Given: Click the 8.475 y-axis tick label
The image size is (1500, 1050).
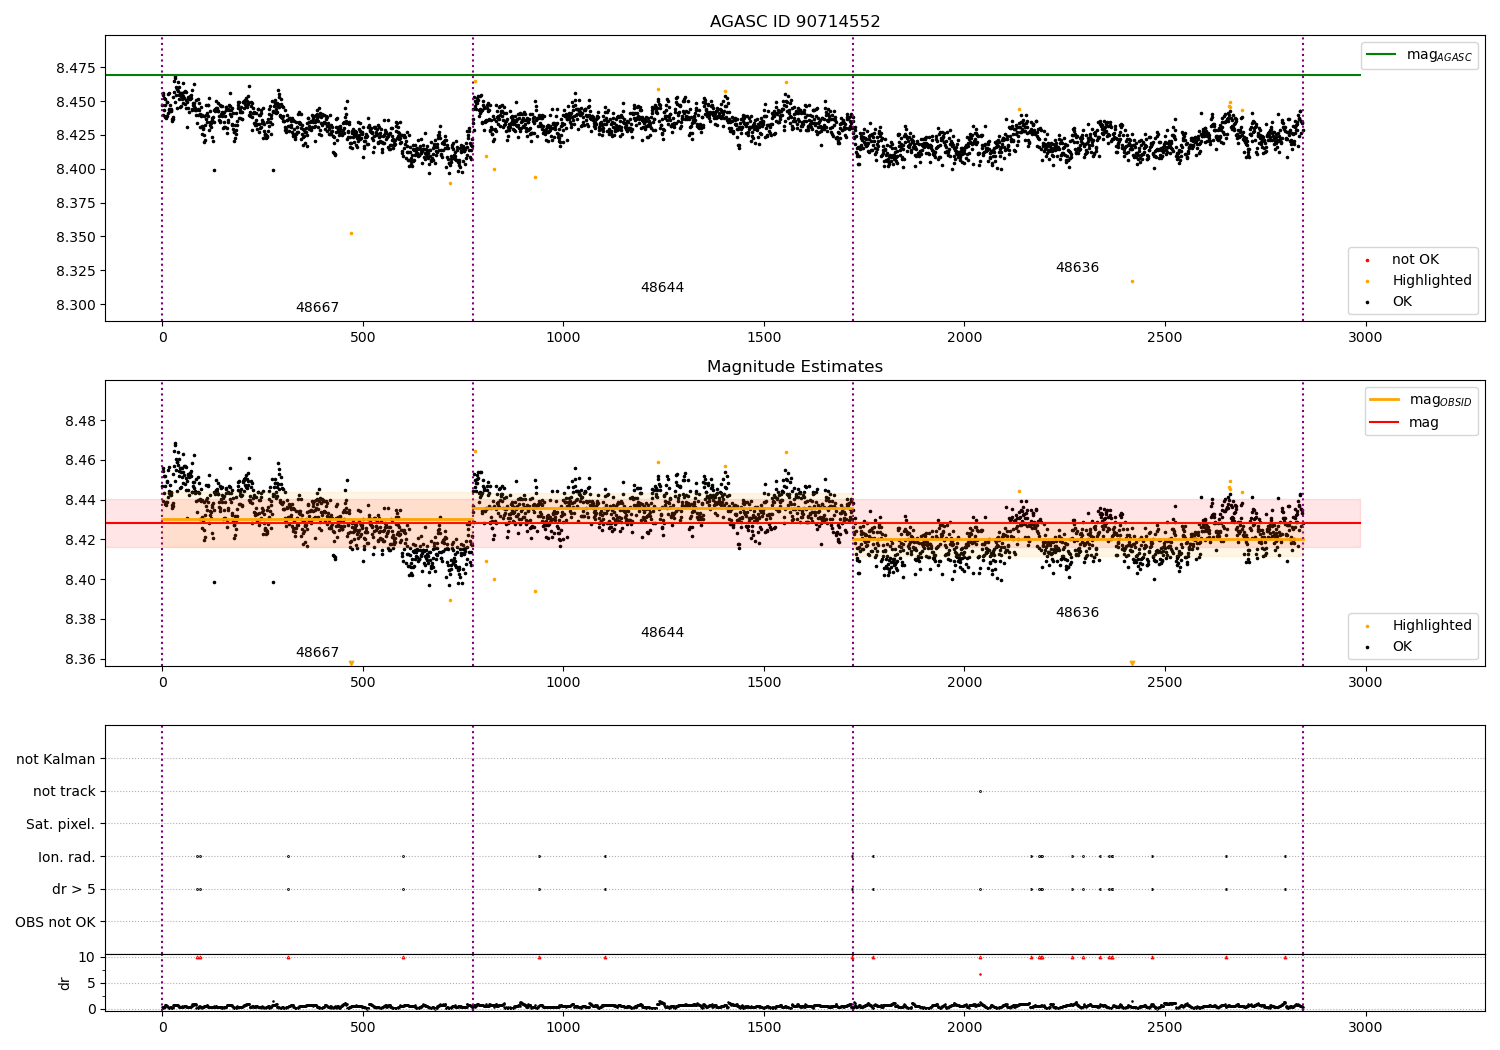Looking at the screenshot, I should (76, 68).
